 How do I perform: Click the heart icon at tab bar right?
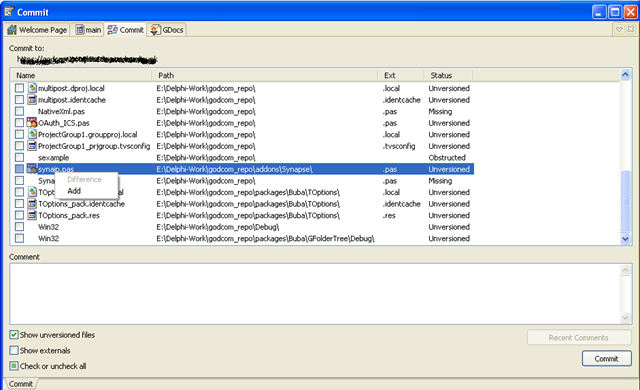(x=619, y=29)
